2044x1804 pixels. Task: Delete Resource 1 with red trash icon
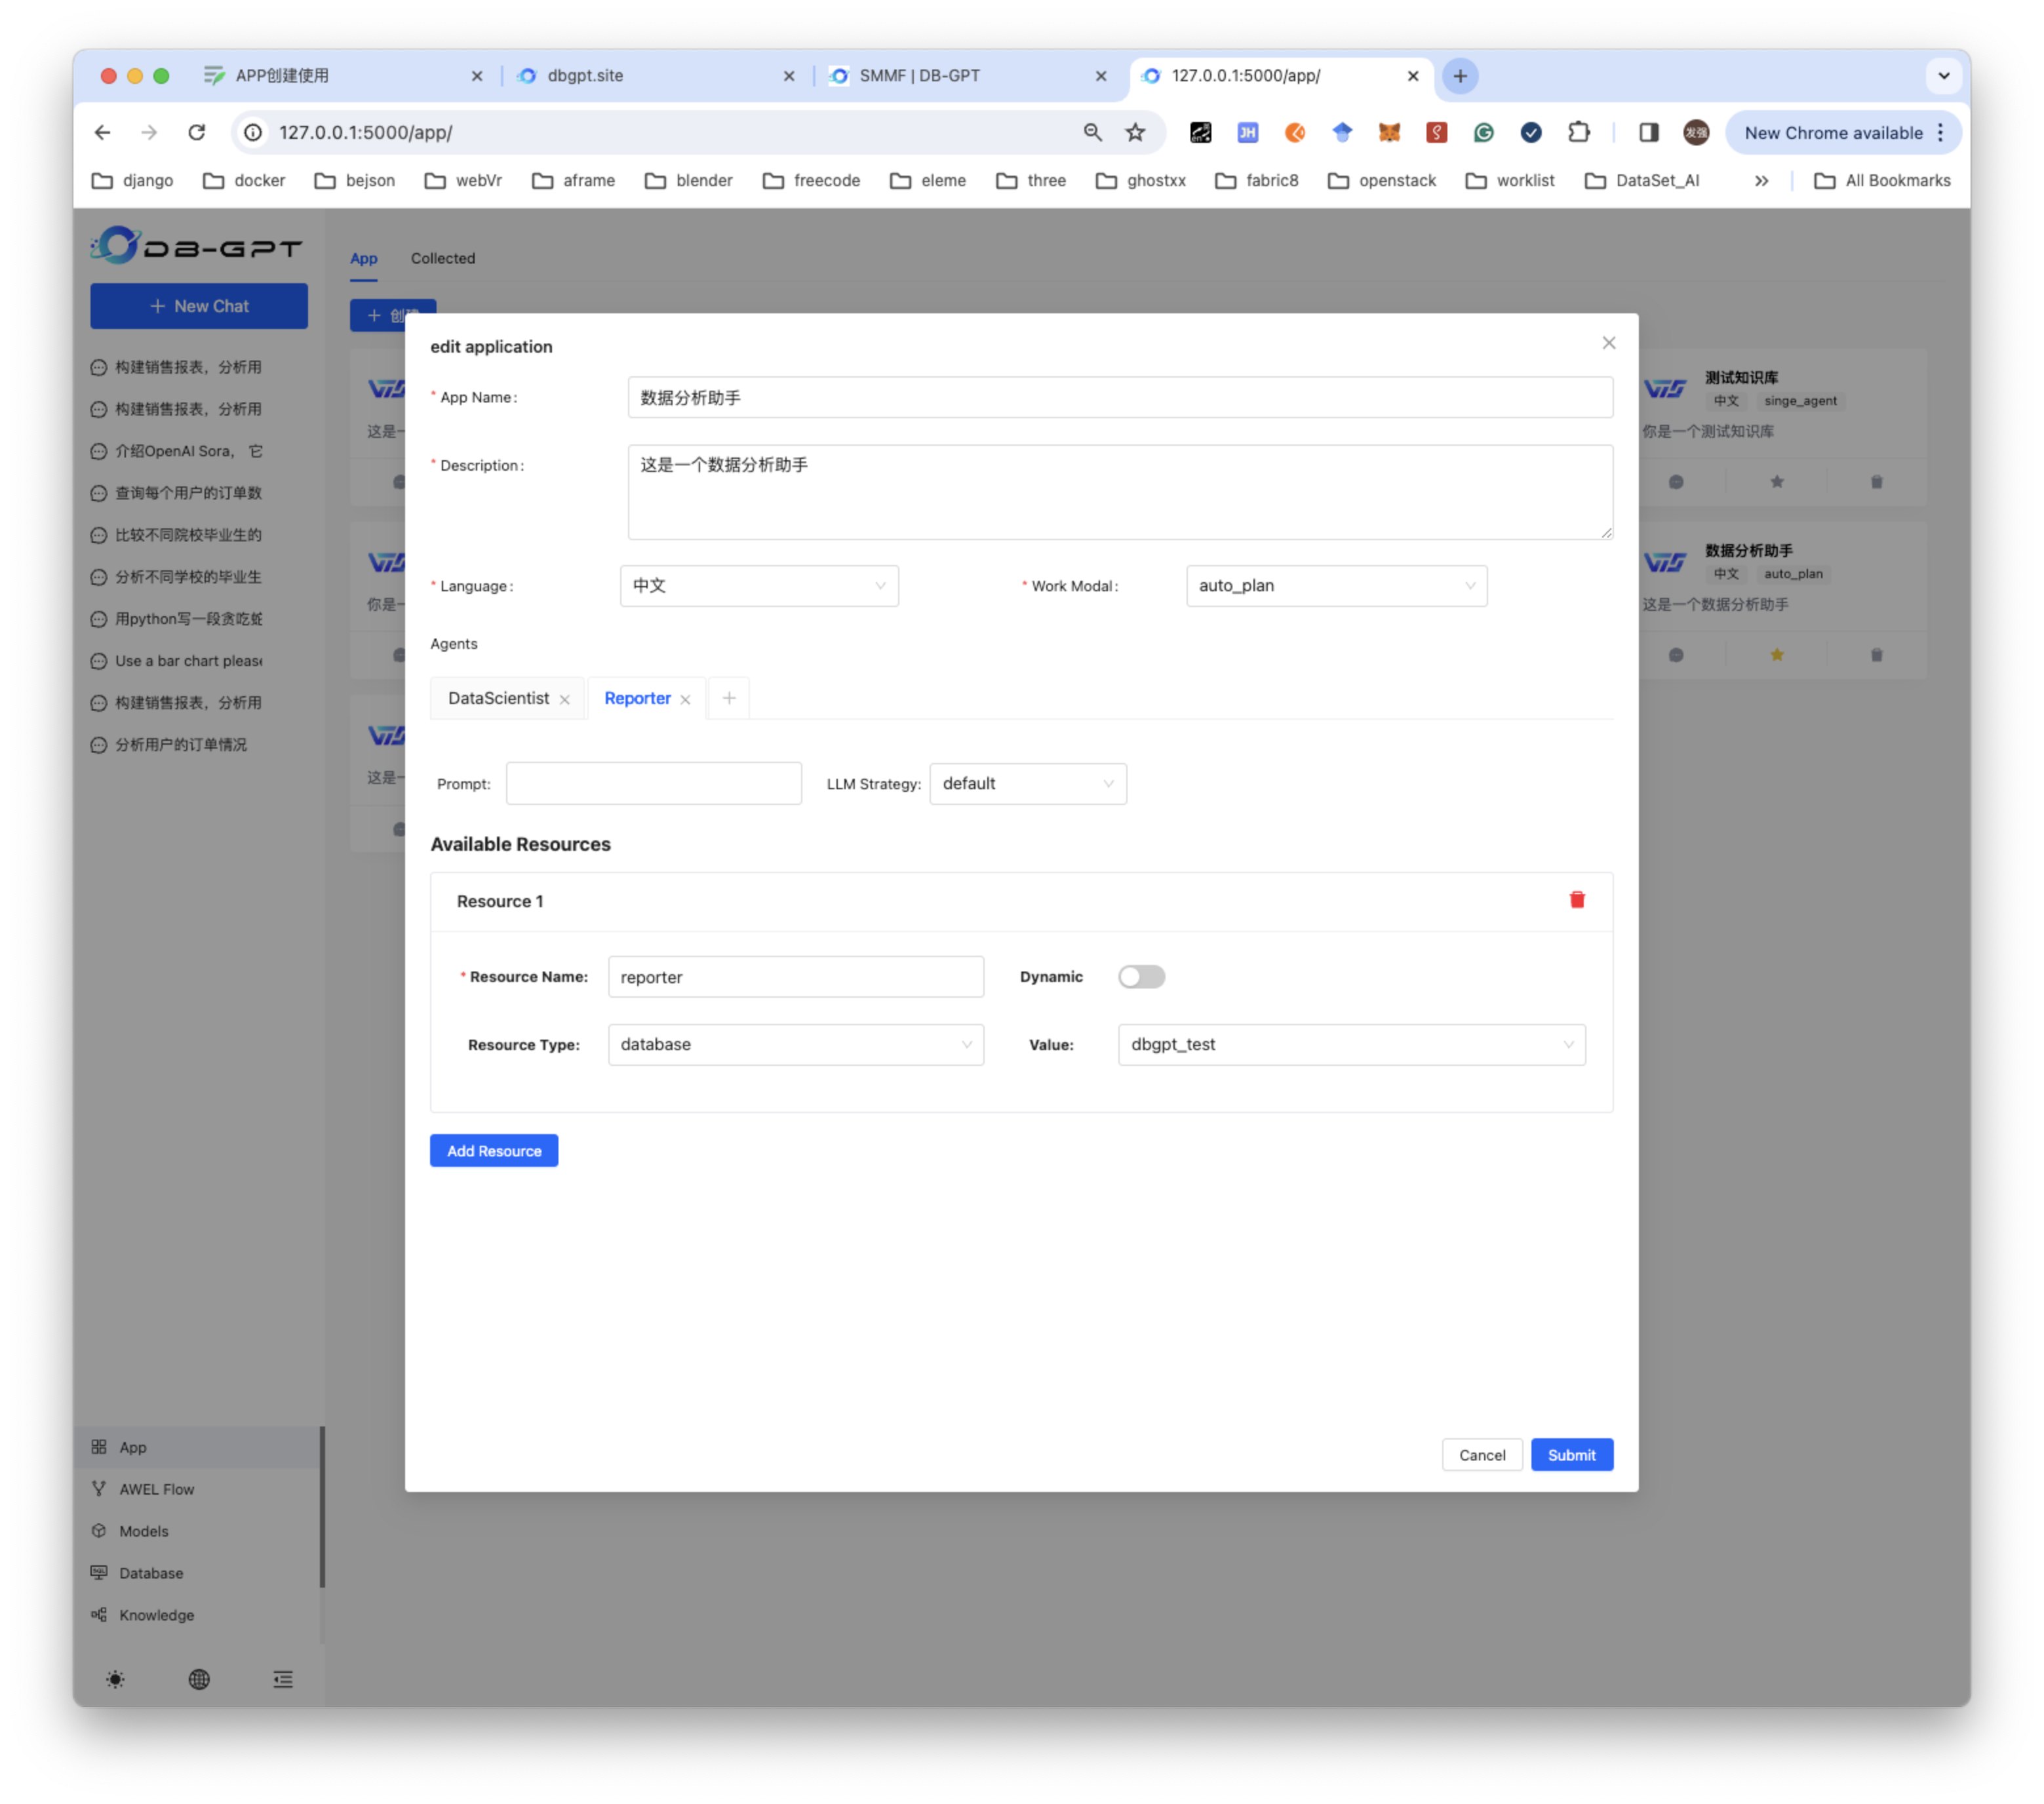1577,900
